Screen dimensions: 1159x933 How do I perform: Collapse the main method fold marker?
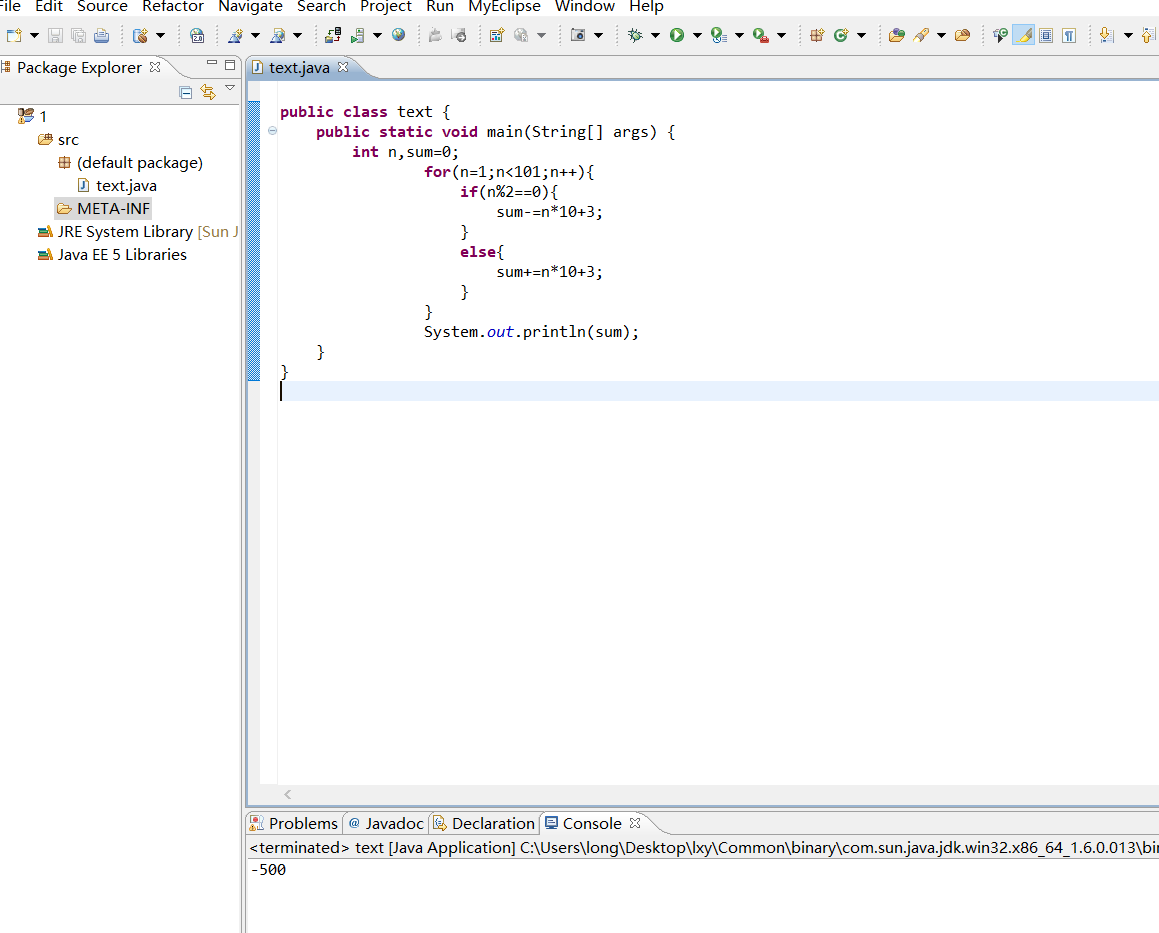[272, 132]
